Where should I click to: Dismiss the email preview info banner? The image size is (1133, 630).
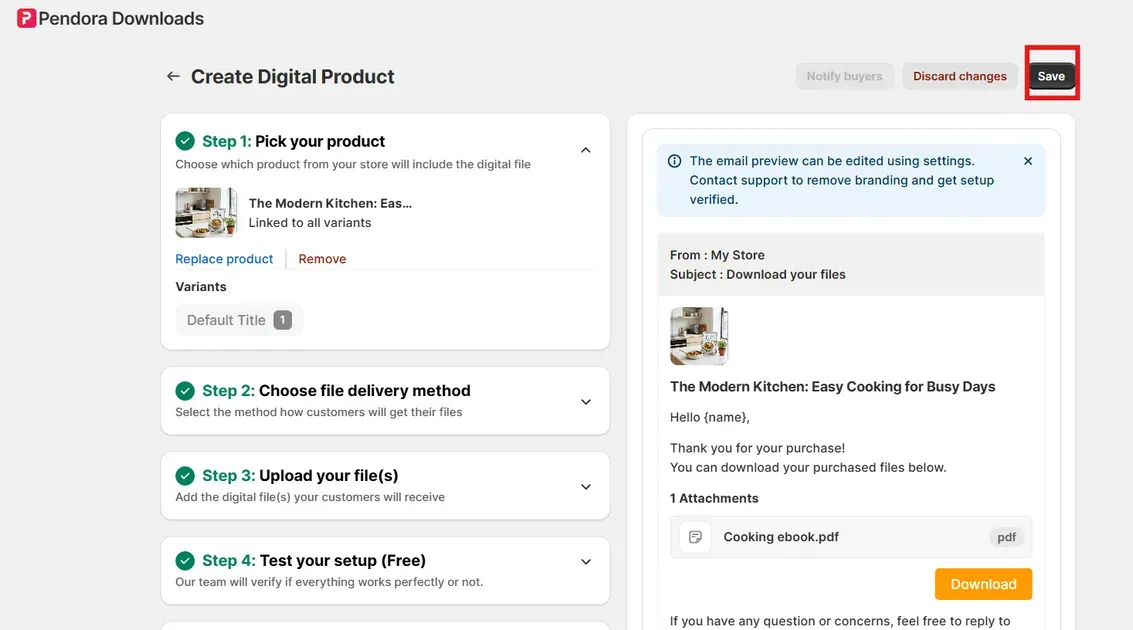click(x=1028, y=161)
